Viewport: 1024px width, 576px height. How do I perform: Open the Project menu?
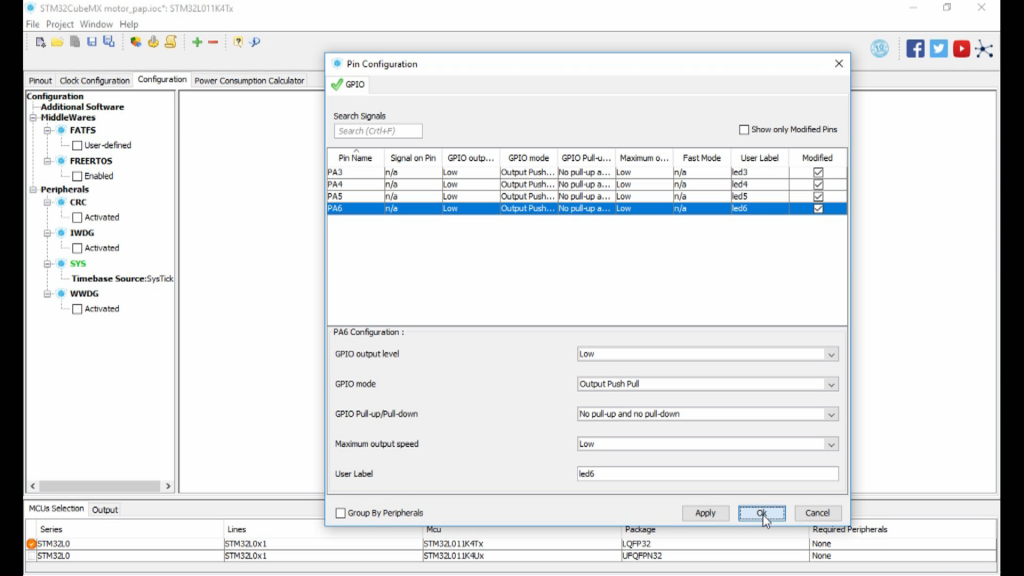[x=60, y=24]
